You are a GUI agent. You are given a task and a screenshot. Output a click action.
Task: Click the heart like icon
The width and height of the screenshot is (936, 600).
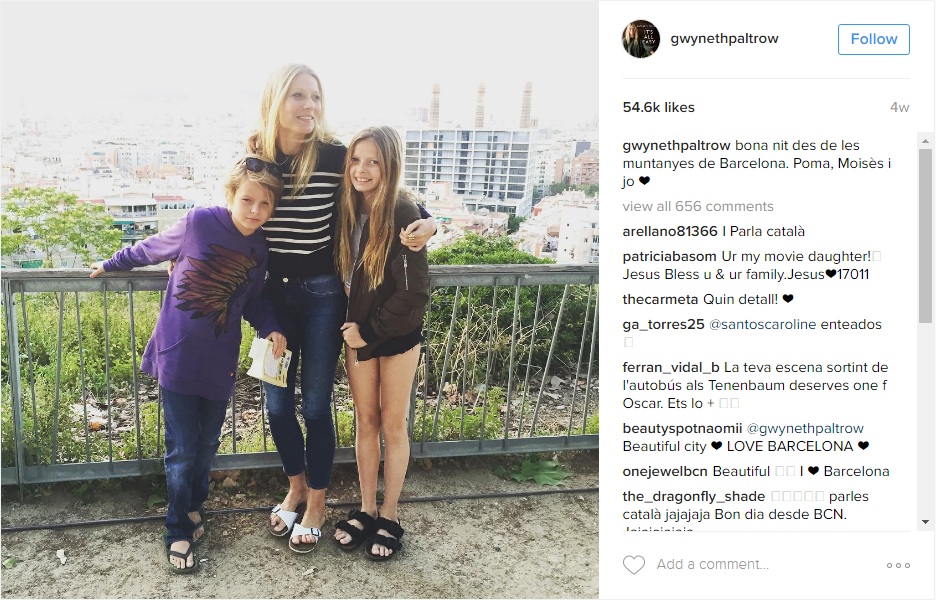633,564
